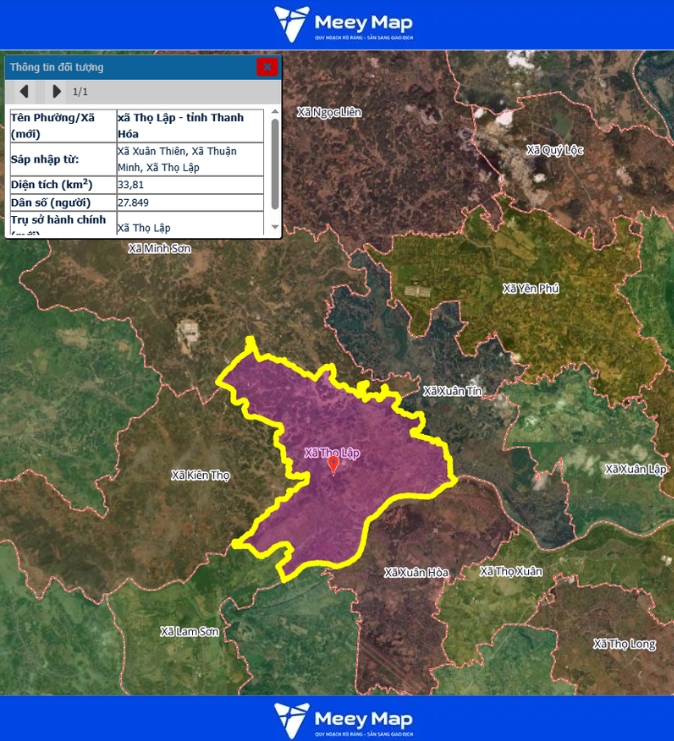Select the Xã Lam Sơn region label
The image size is (674, 741).
tap(189, 631)
